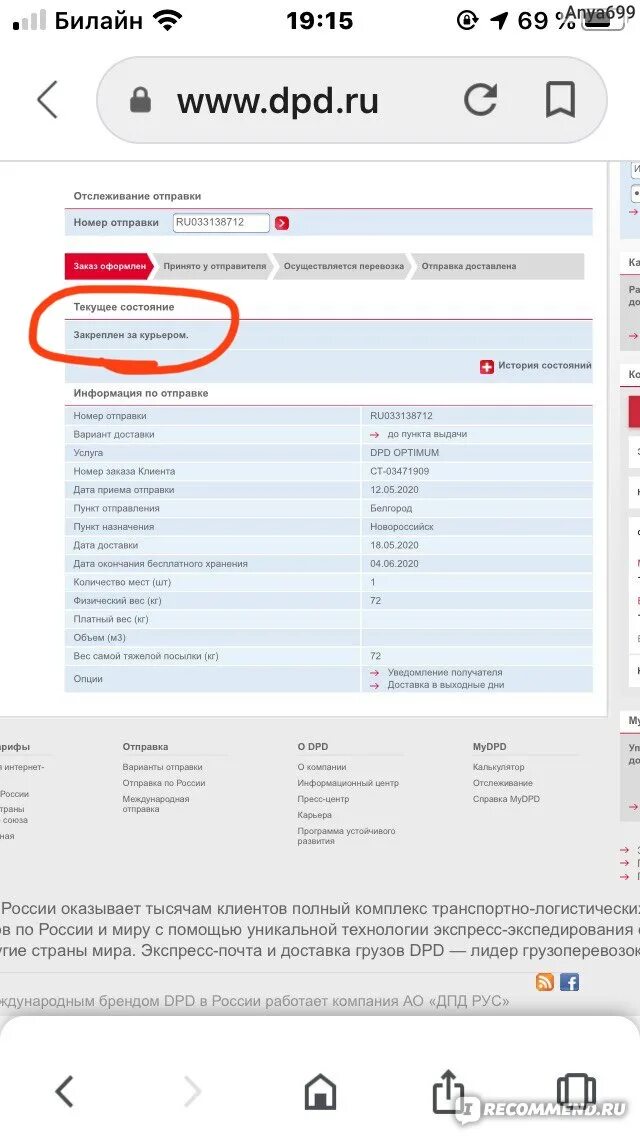This screenshot has width=640, height=1136.
Task: Open Уведомление получателя option link
Action: [445, 672]
